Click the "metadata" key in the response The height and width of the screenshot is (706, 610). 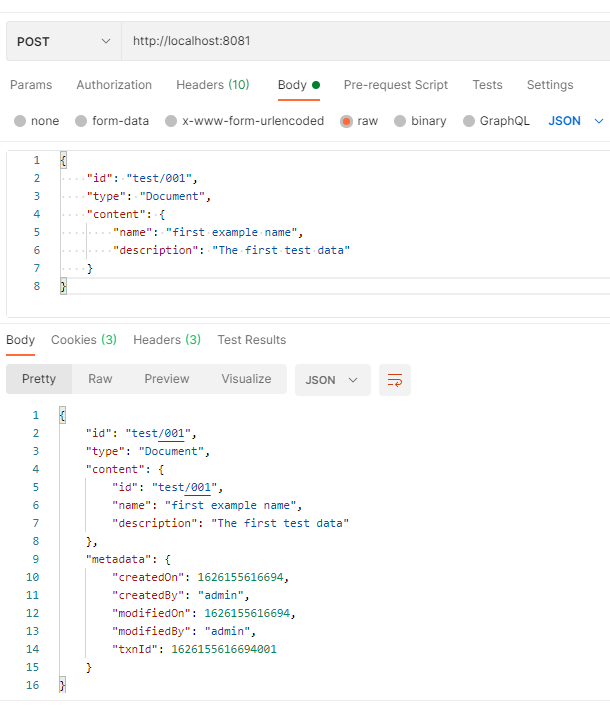(118, 559)
